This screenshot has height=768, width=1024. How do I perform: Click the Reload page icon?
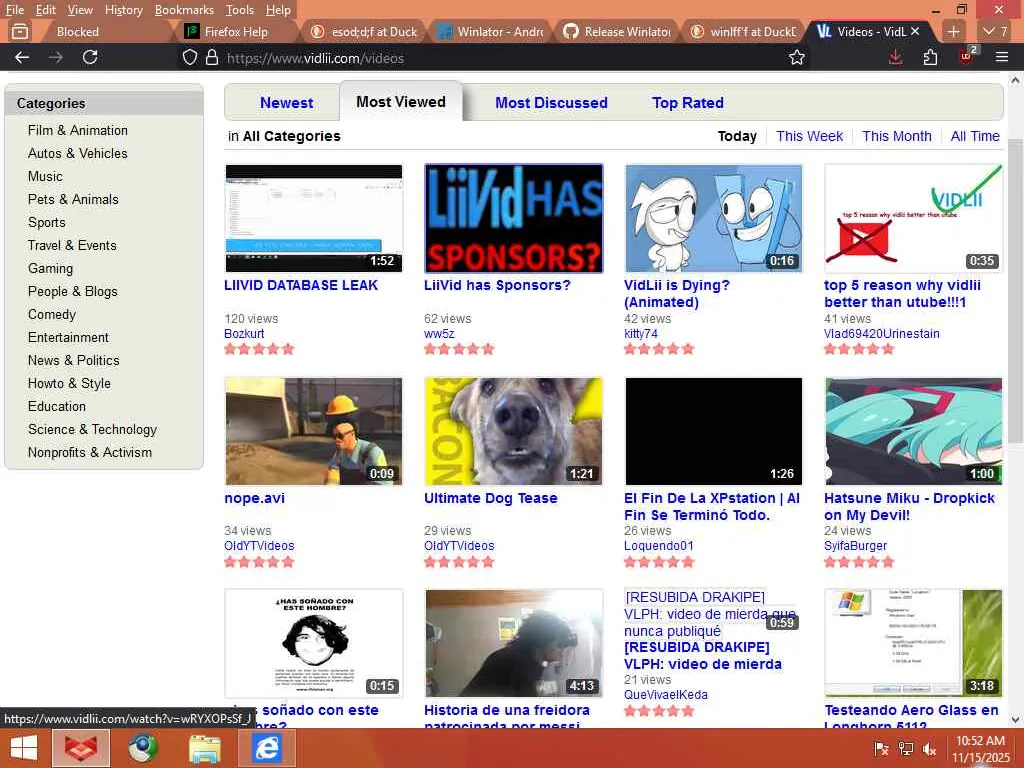coord(90,57)
